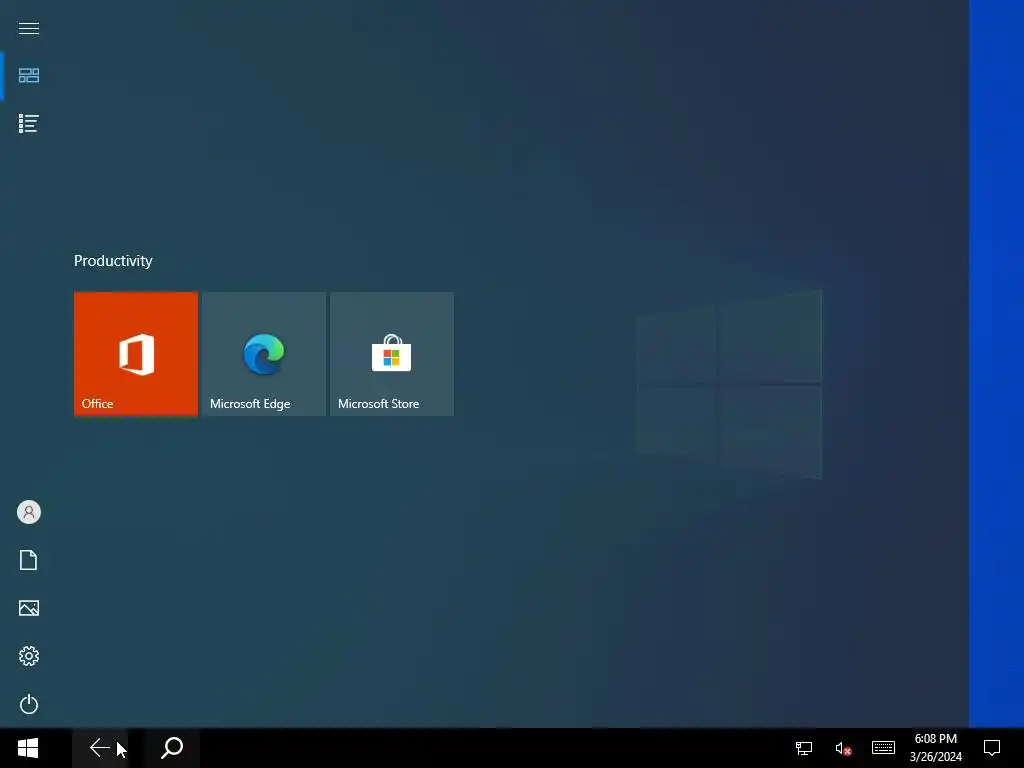
Task: Select the Productivity group heading
Action: point(113,261)
